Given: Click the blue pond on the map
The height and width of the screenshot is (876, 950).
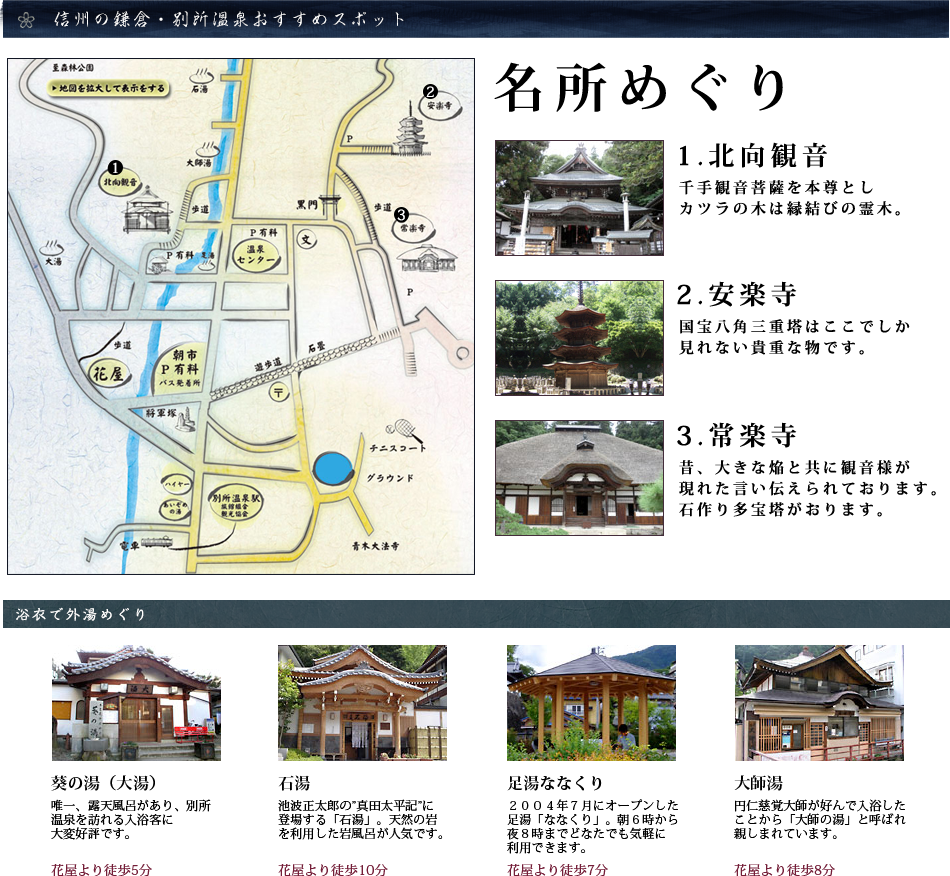Looking at the screenshot, I should [333, 468].
